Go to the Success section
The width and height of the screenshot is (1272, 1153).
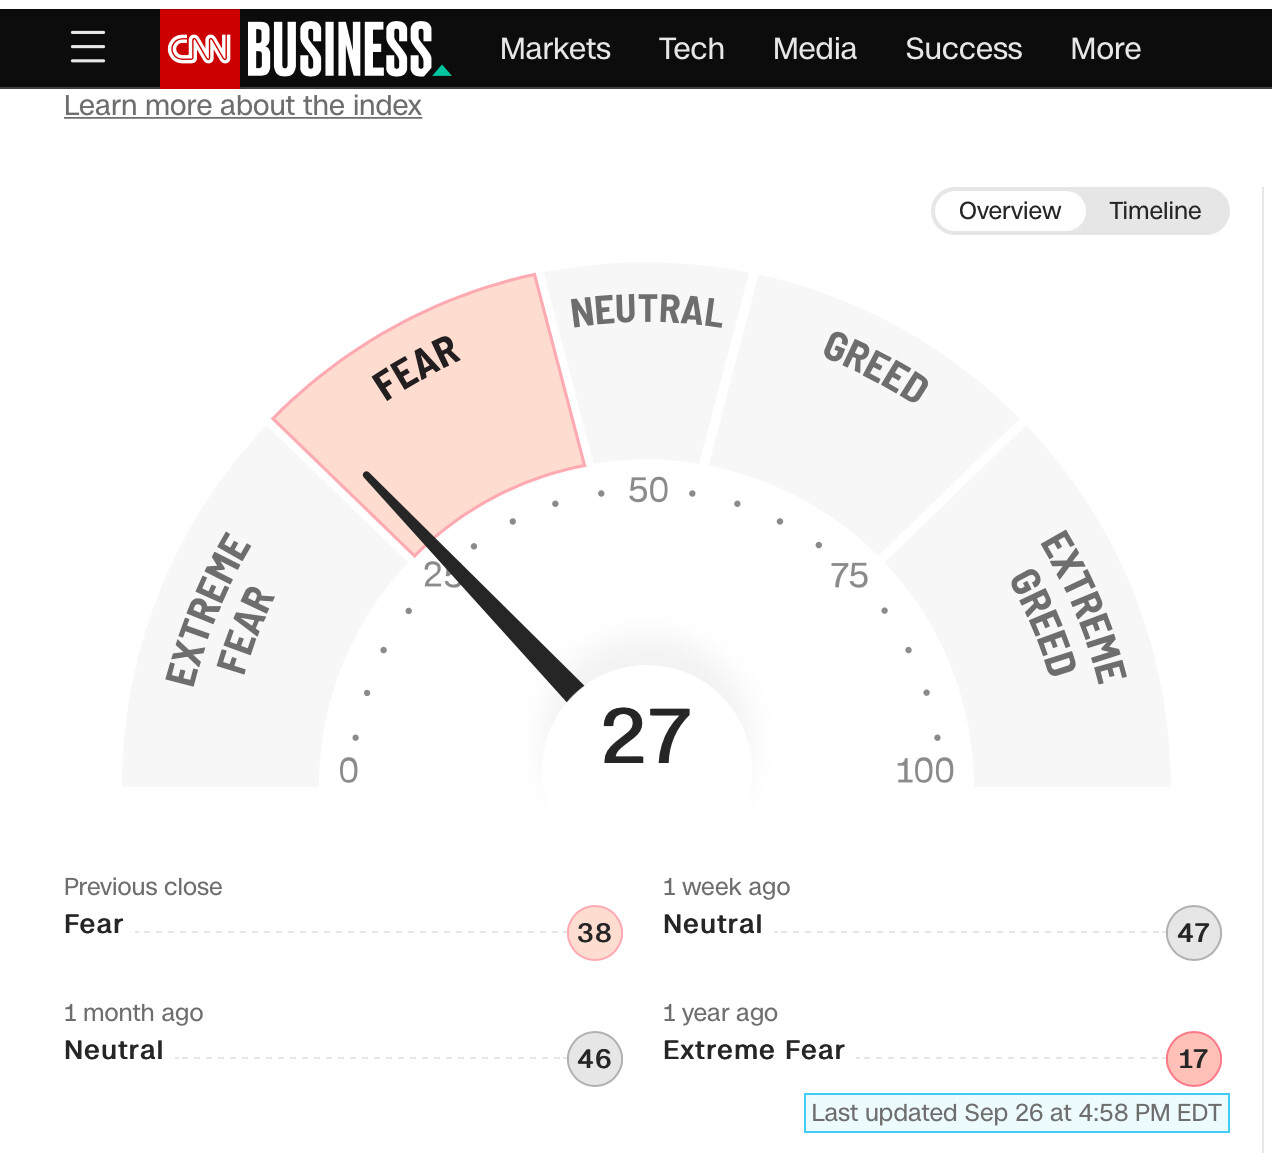tap(963, 48)
